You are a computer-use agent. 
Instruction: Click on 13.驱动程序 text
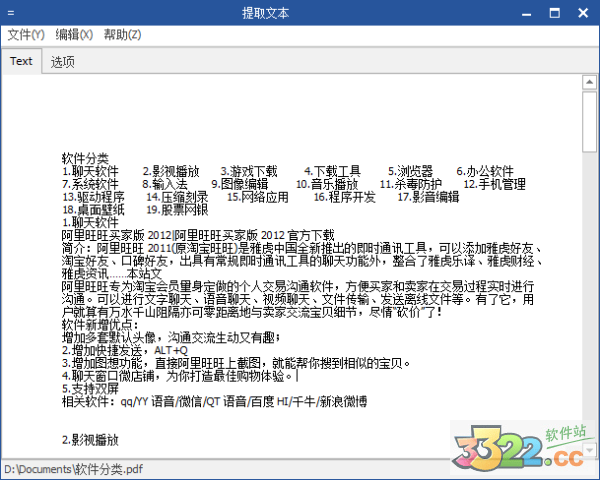93,197
